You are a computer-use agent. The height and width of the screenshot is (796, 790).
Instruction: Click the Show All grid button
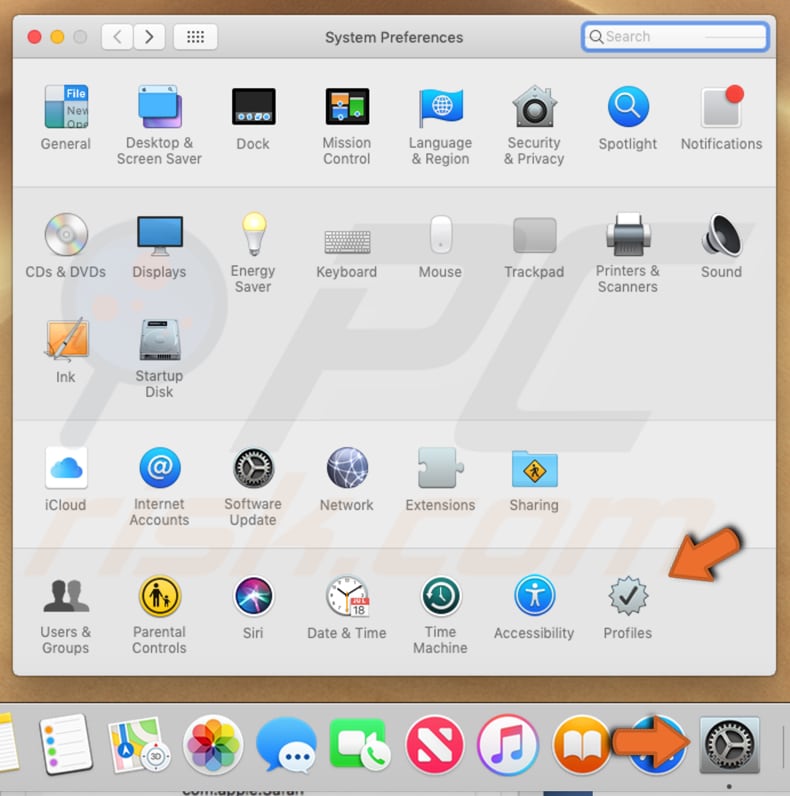coord(195,37)
